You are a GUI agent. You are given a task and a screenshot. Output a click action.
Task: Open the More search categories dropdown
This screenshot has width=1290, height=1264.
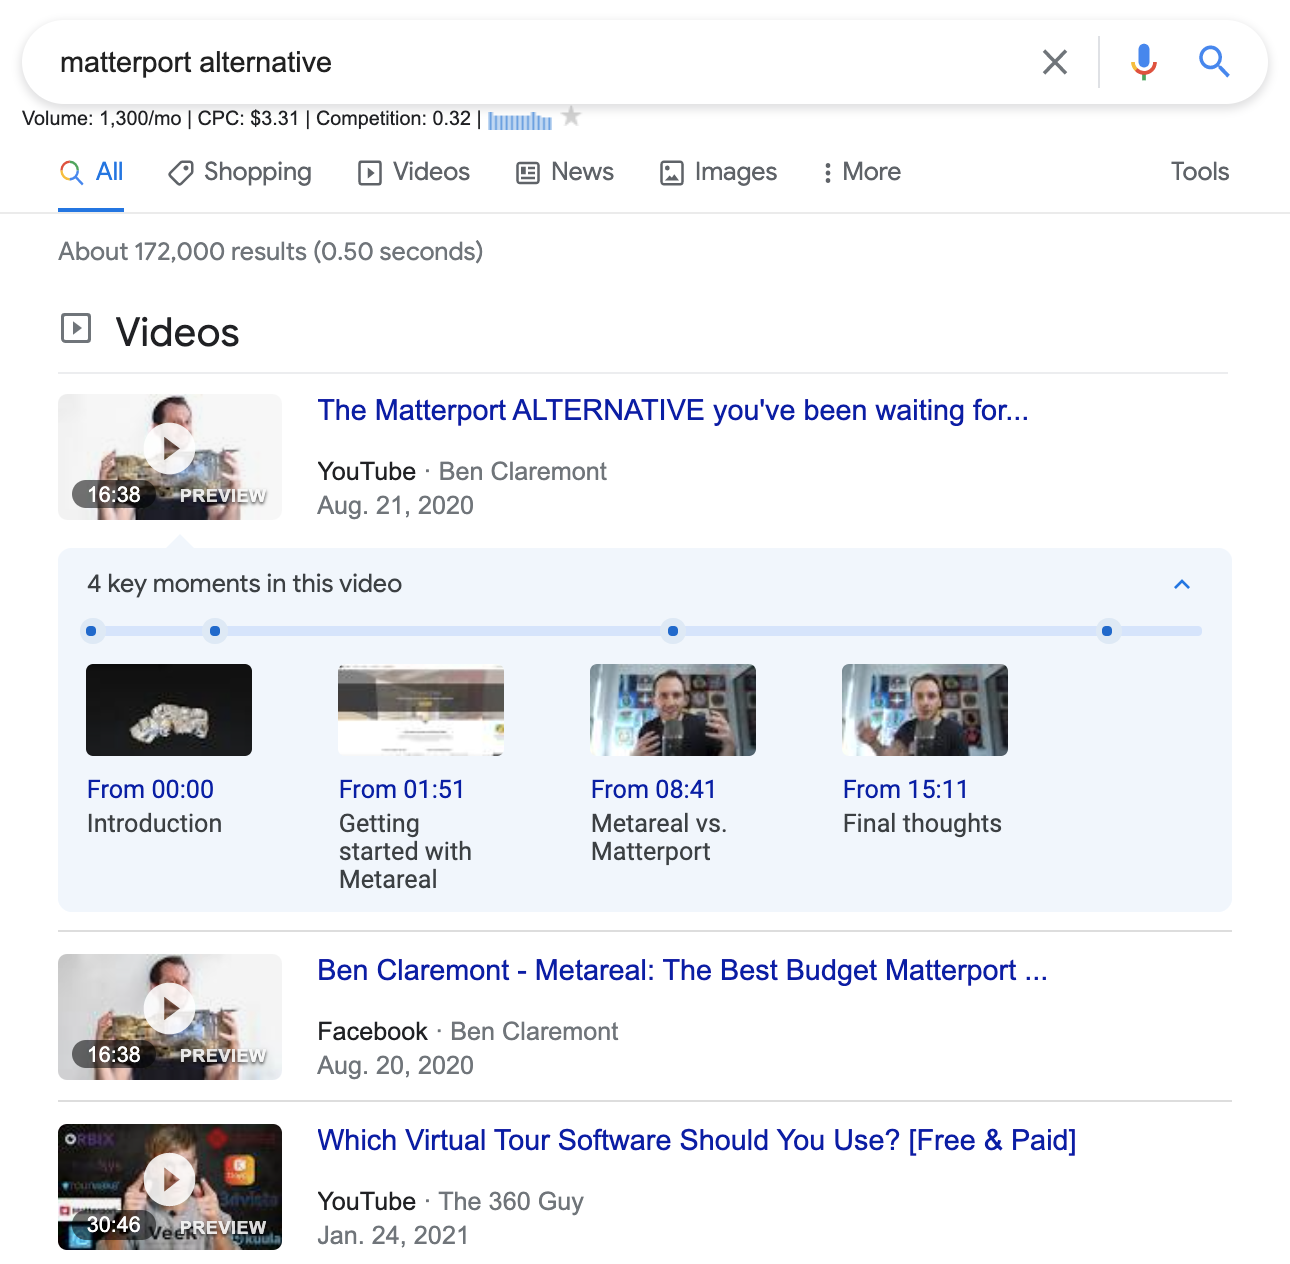pos(860,172)
